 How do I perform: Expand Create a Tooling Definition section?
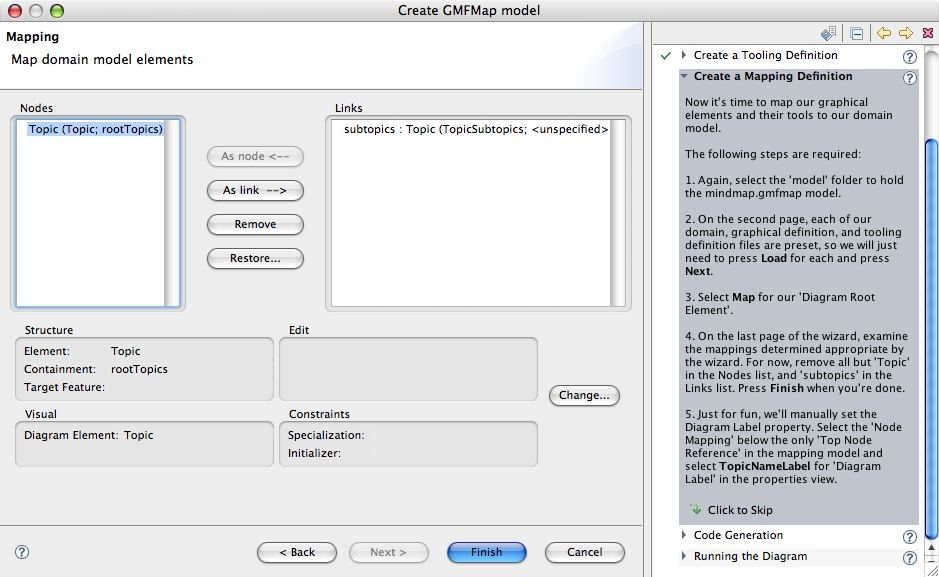tap(684, 55)
